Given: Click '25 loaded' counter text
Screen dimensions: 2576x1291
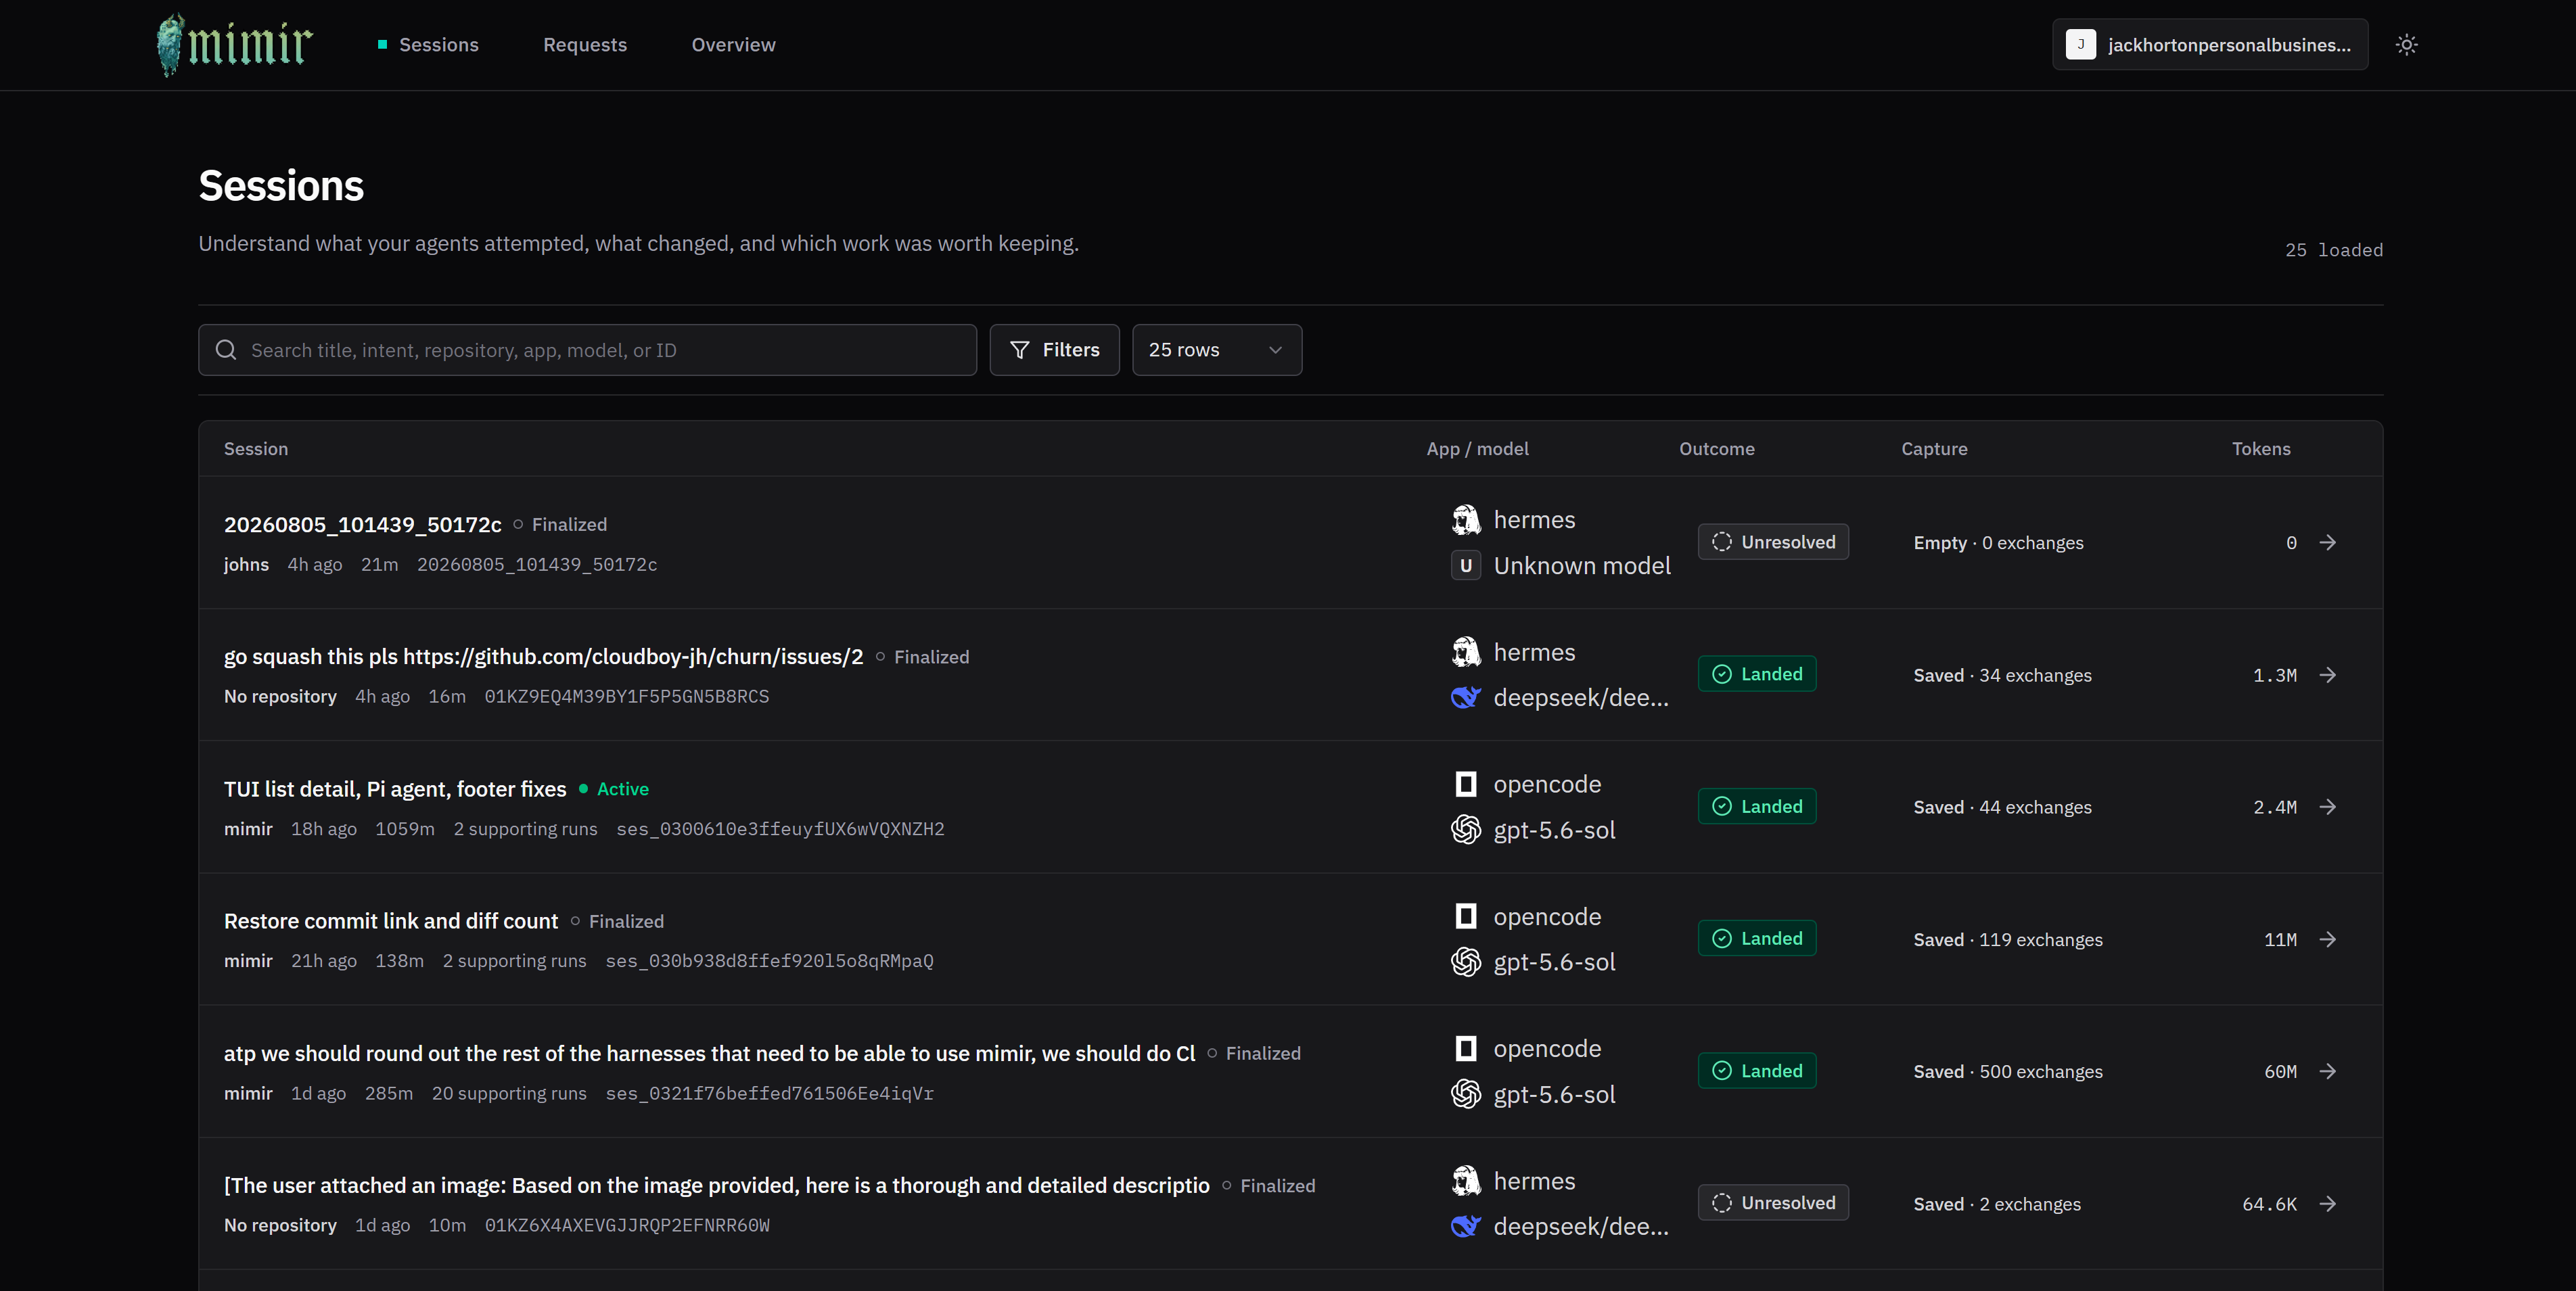Looking at the screenshot, I should [x=2333, y=250].
